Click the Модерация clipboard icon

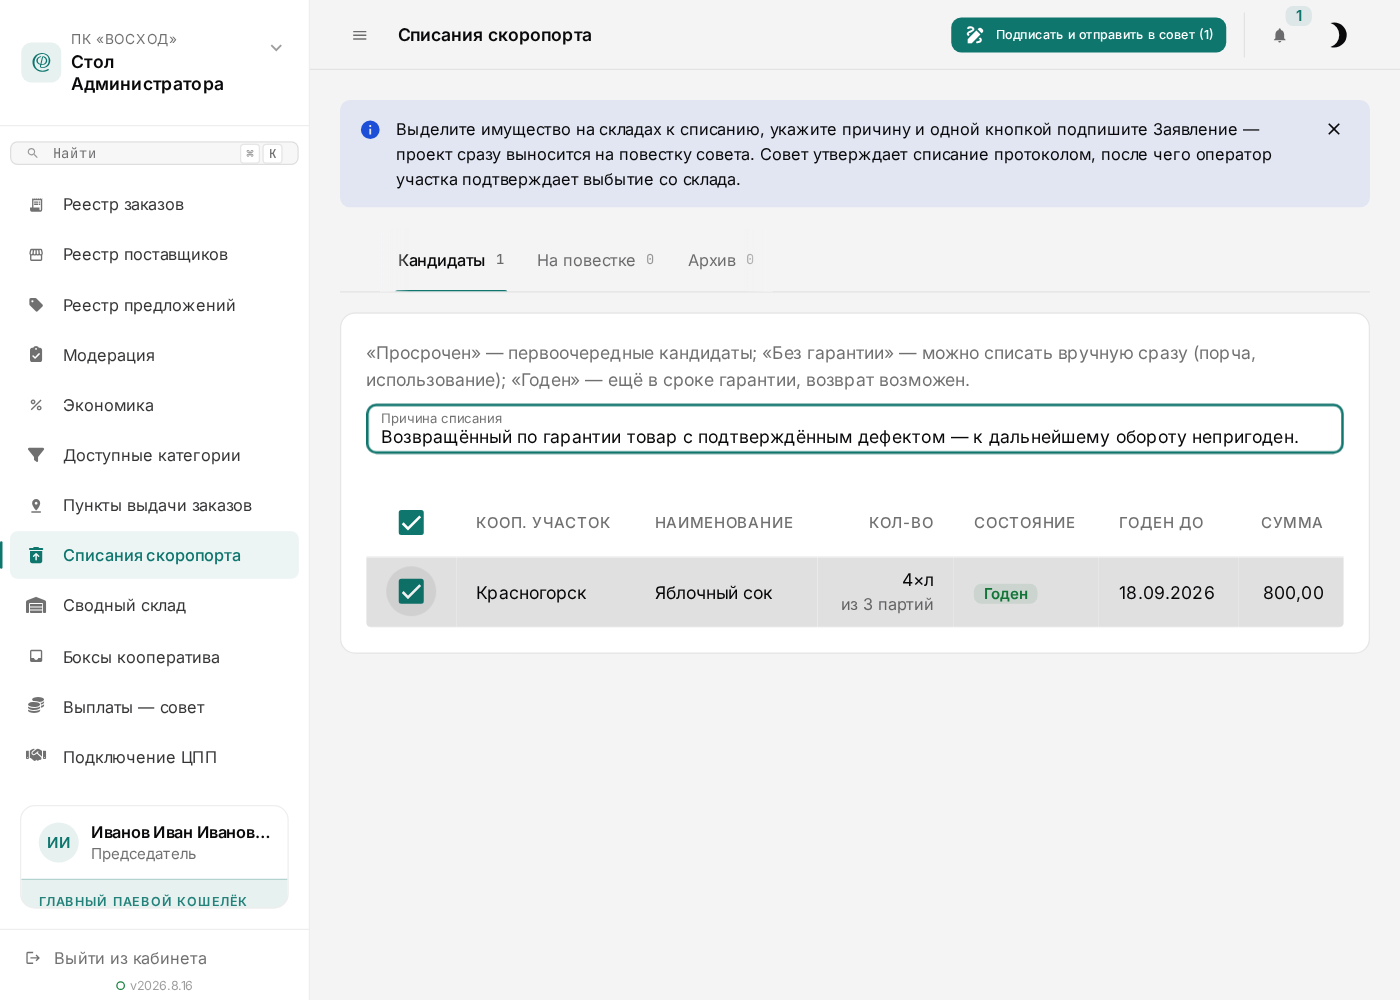[x=36, y=355]
